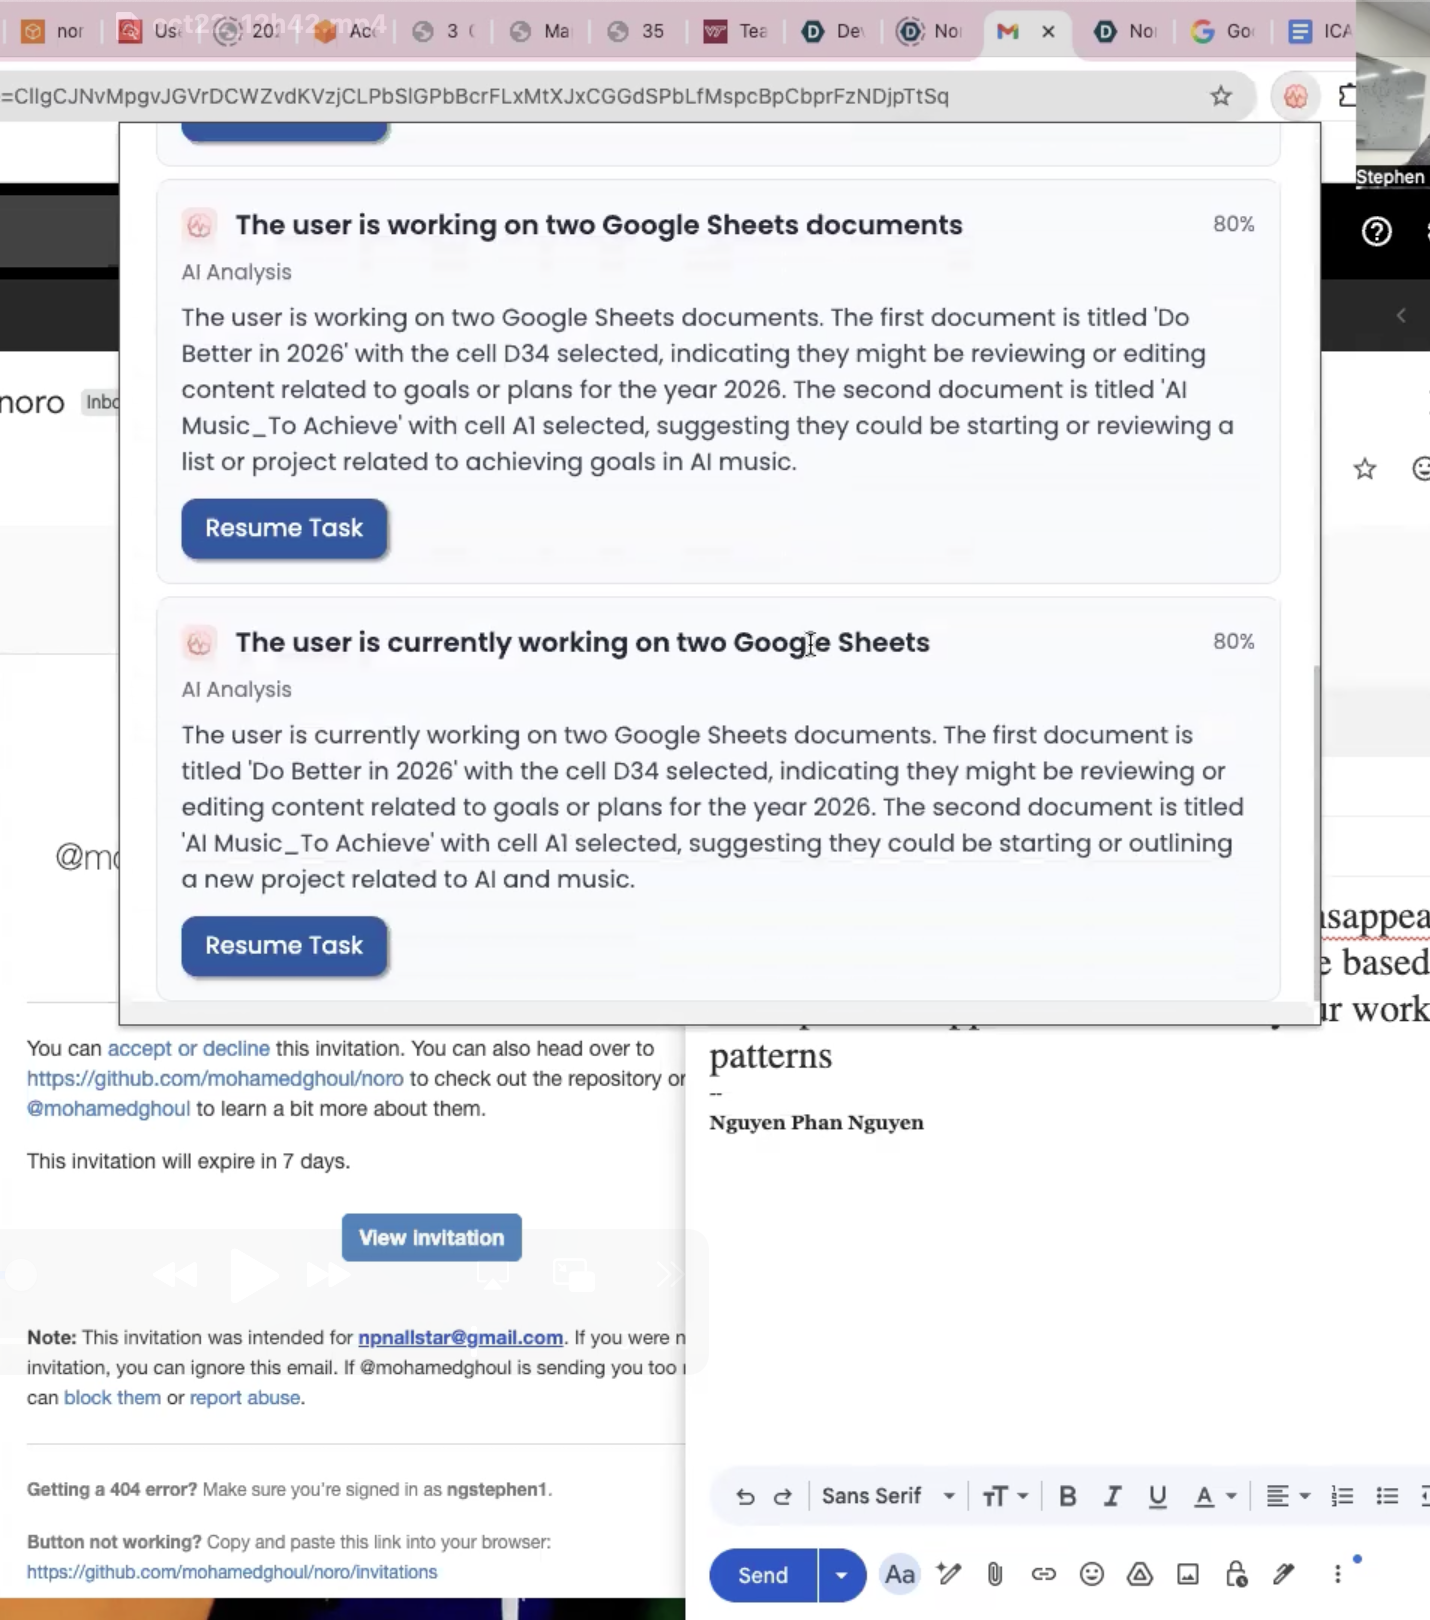Click the View invitation button
This screenshot has height=1620, width=1430.
tap(431, 1237)
